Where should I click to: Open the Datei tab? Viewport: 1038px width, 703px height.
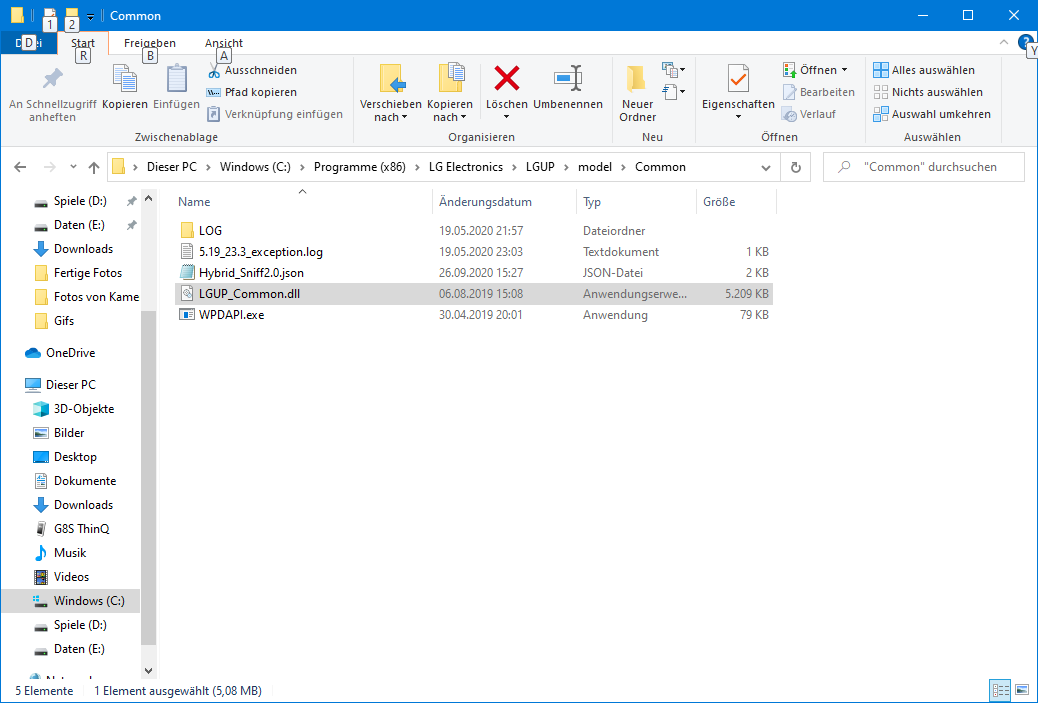[x=28, y=43]
